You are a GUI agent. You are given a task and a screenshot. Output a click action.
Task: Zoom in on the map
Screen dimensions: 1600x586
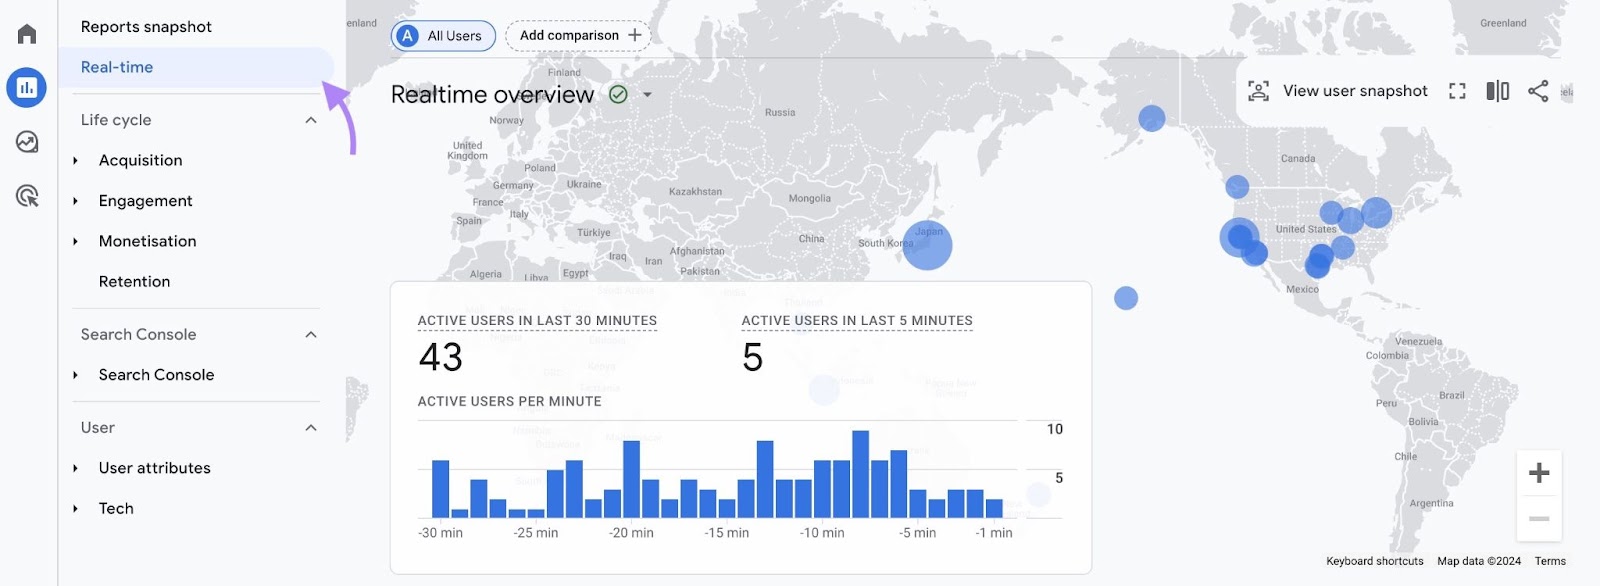(x=1539, y=473)
